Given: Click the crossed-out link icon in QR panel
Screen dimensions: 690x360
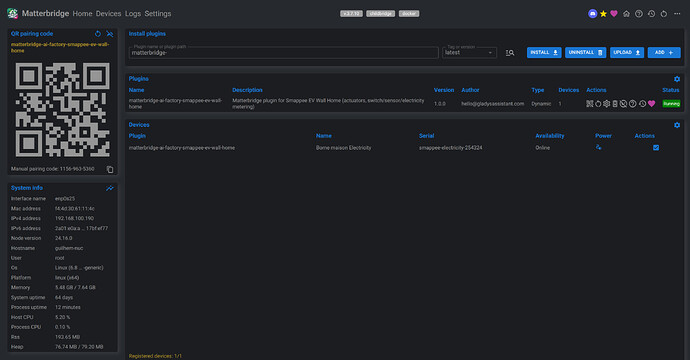Looking at the screenshot, I should (x=110, y=33).
